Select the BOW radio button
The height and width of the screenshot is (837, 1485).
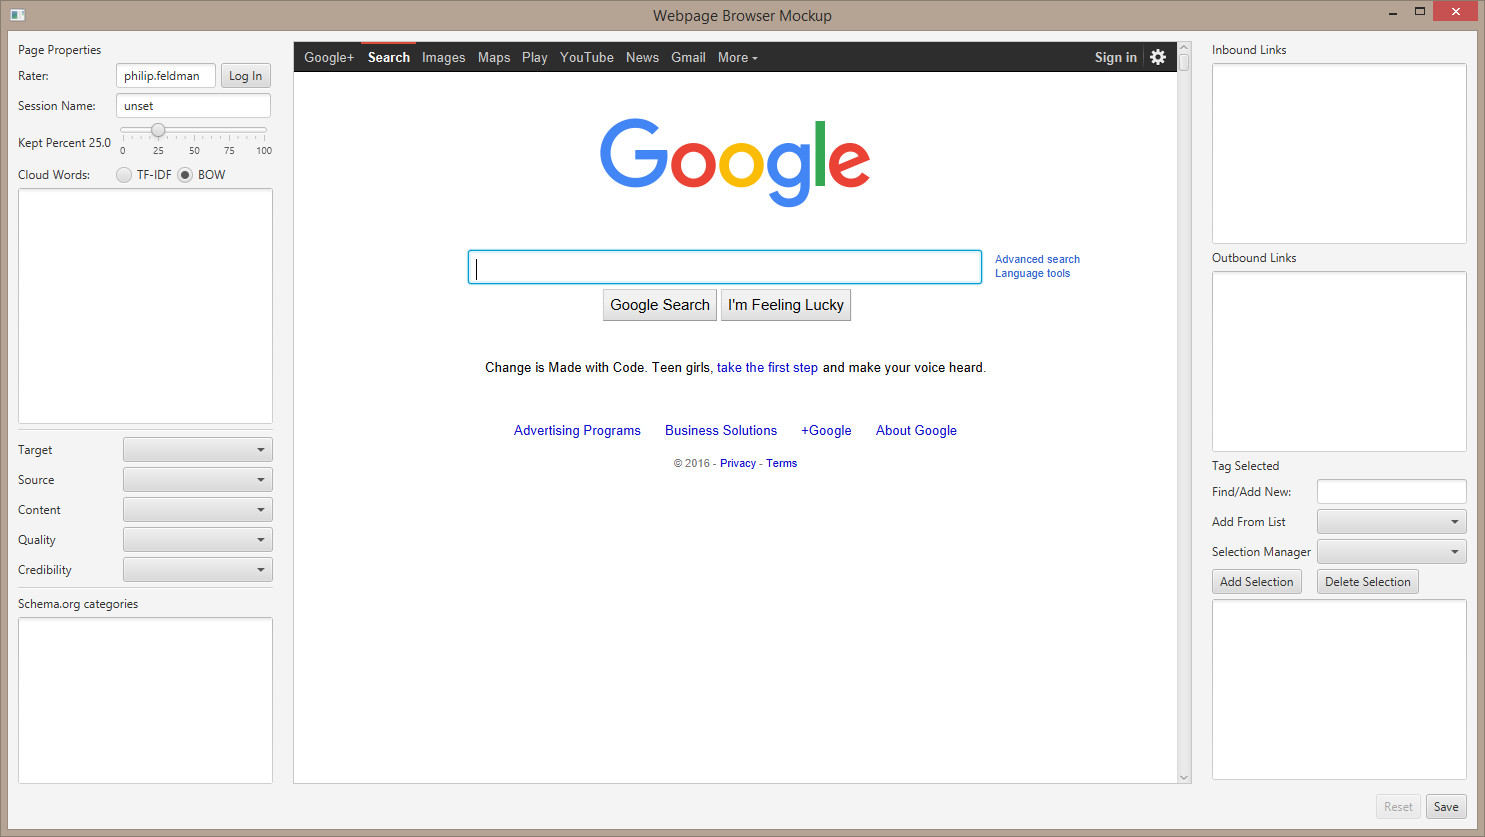(185, 175)
